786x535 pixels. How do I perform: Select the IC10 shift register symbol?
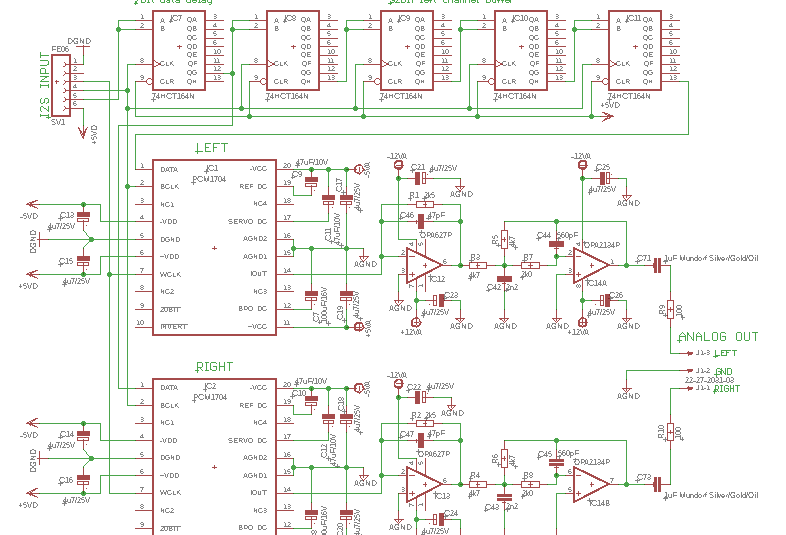pyautogui.click(x=521, y=50)
